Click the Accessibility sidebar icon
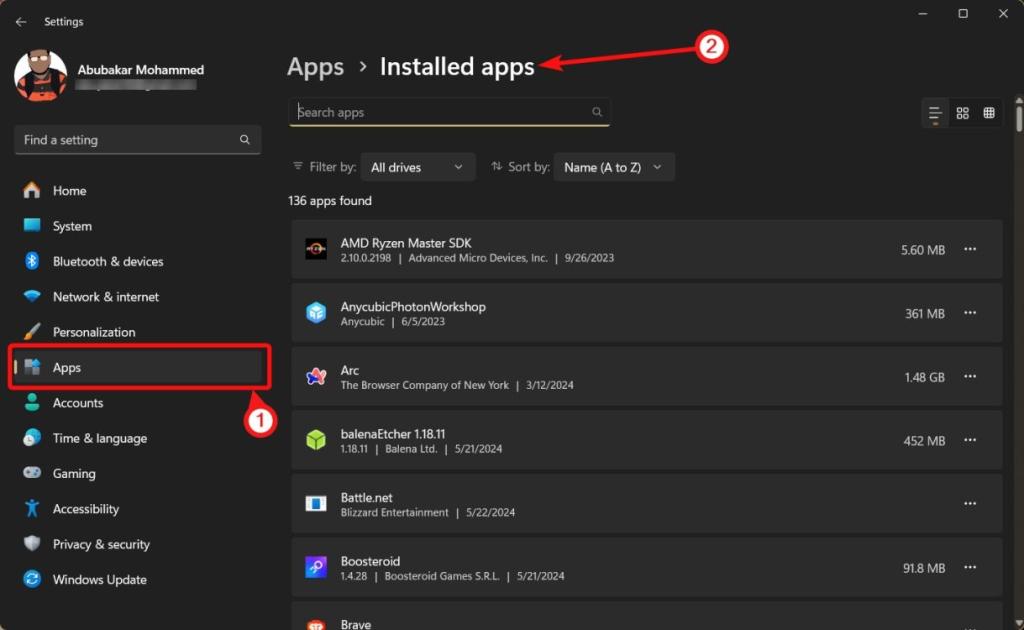This screenshot has width=1024, height=630. pyautogui.click(x=31, y=508)
